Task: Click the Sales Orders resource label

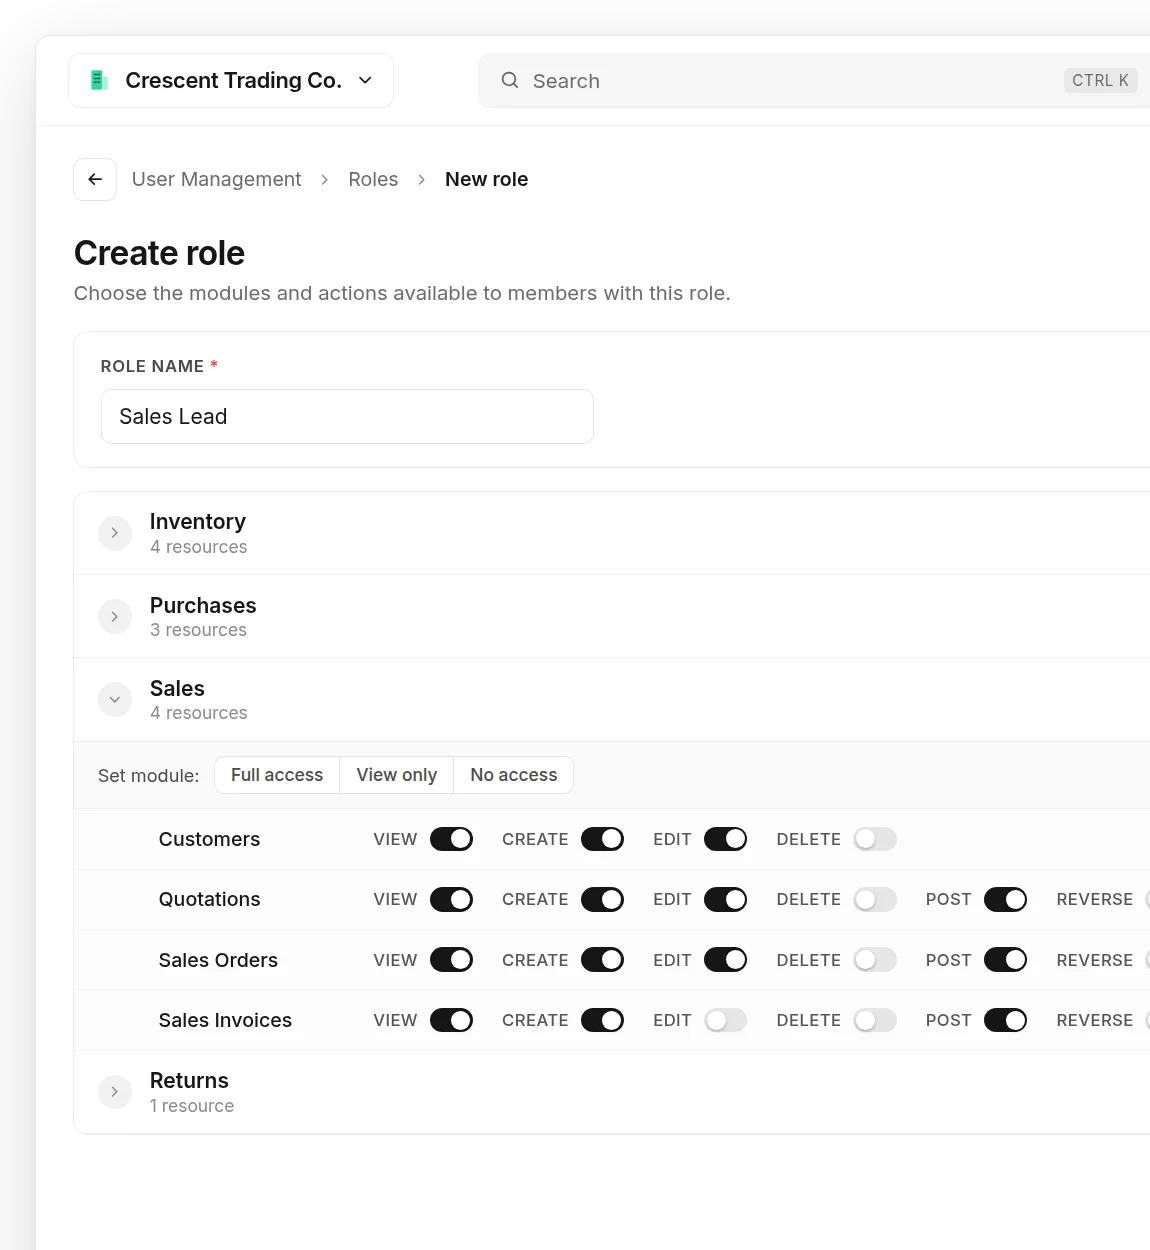Action: tap(218, 960)
